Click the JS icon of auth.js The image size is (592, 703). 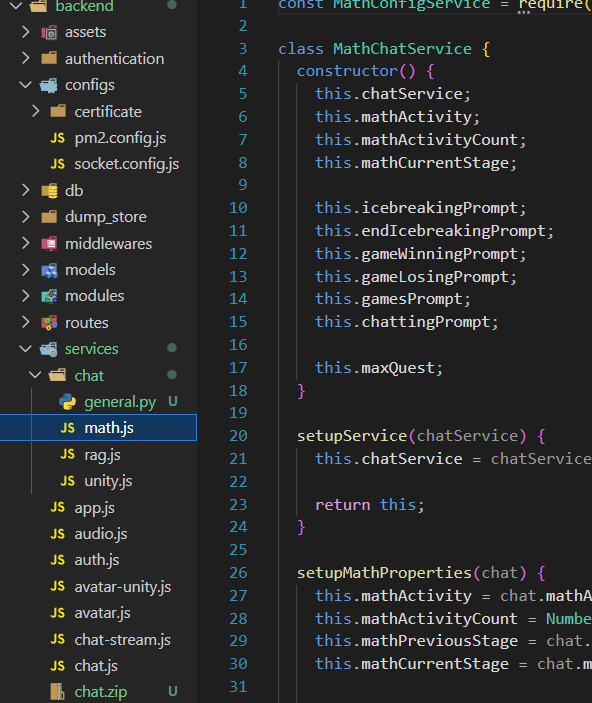coord(58,560)
